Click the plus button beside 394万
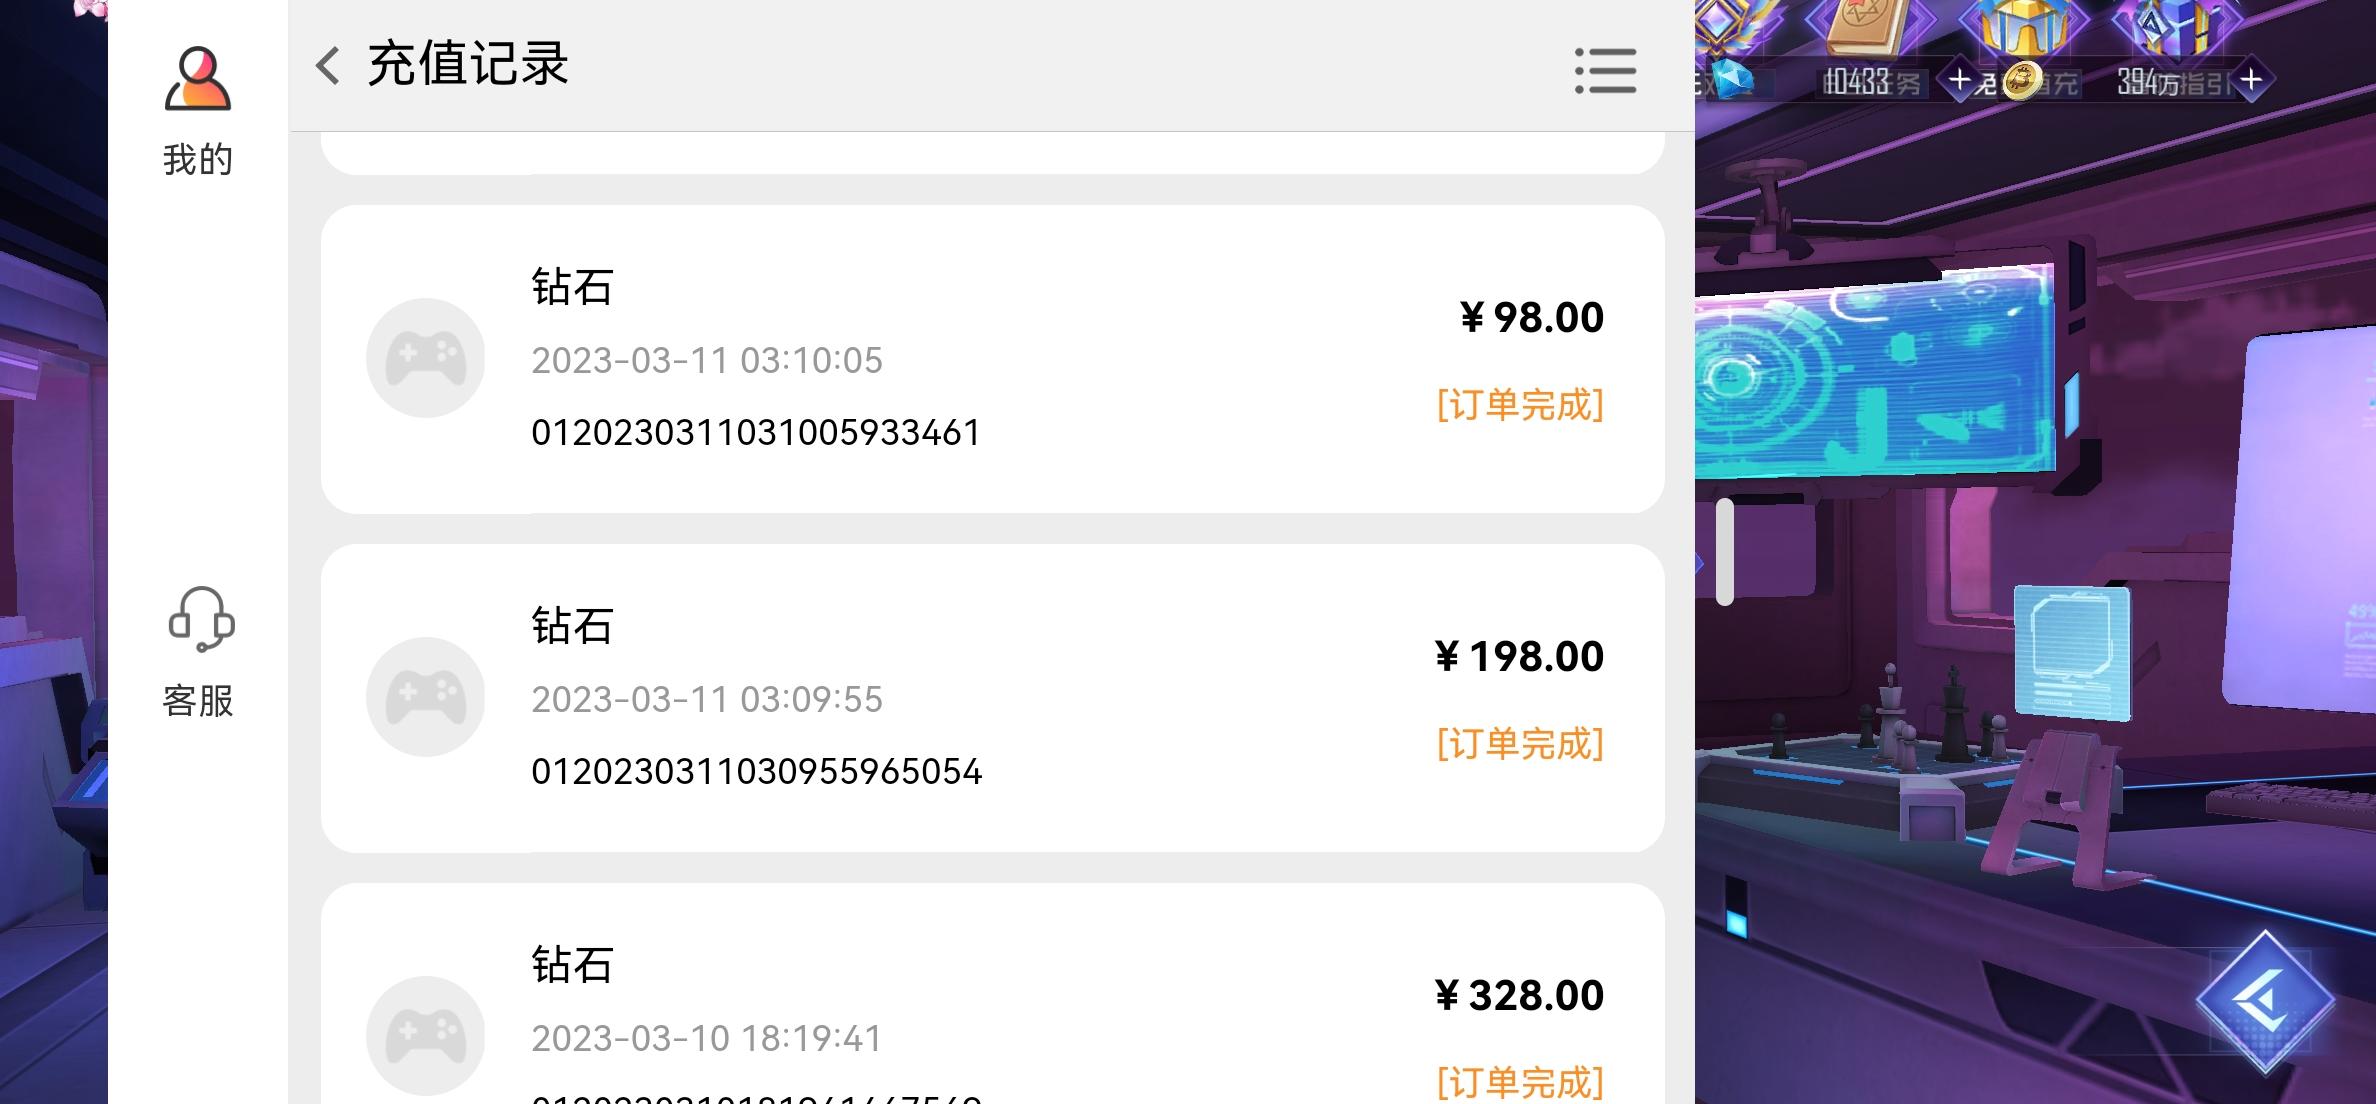The height and width of the screenshot is (1104, 2376). [2251, 80]
